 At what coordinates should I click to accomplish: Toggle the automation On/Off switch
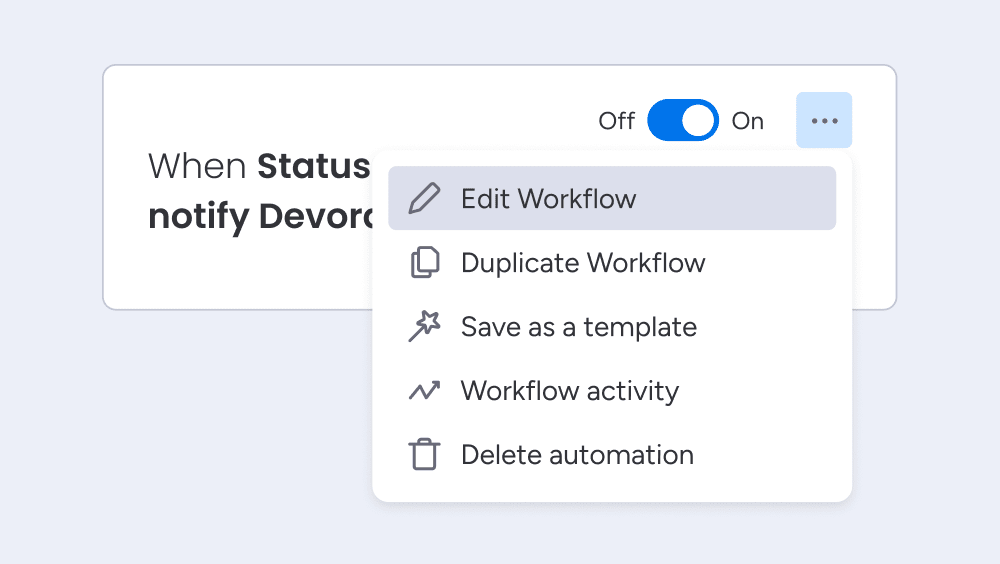pos(683,120)
